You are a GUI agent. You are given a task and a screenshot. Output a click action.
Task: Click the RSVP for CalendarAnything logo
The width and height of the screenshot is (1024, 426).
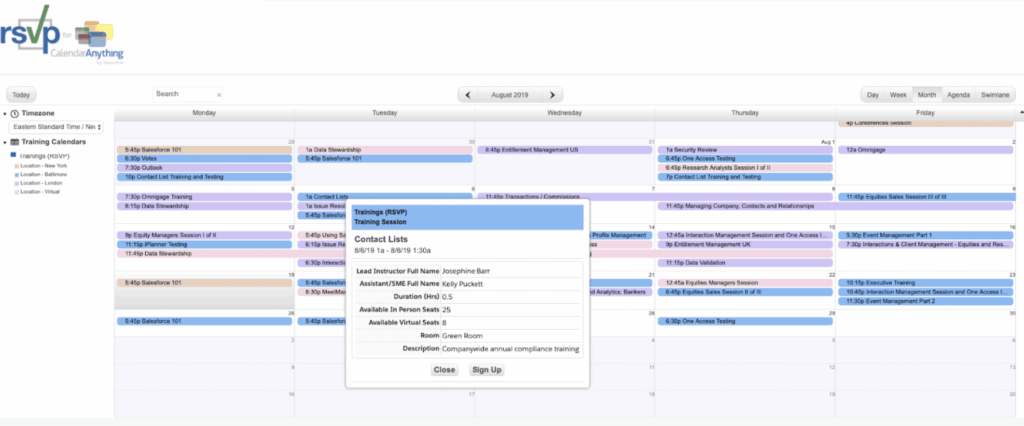tap(62, 34)
